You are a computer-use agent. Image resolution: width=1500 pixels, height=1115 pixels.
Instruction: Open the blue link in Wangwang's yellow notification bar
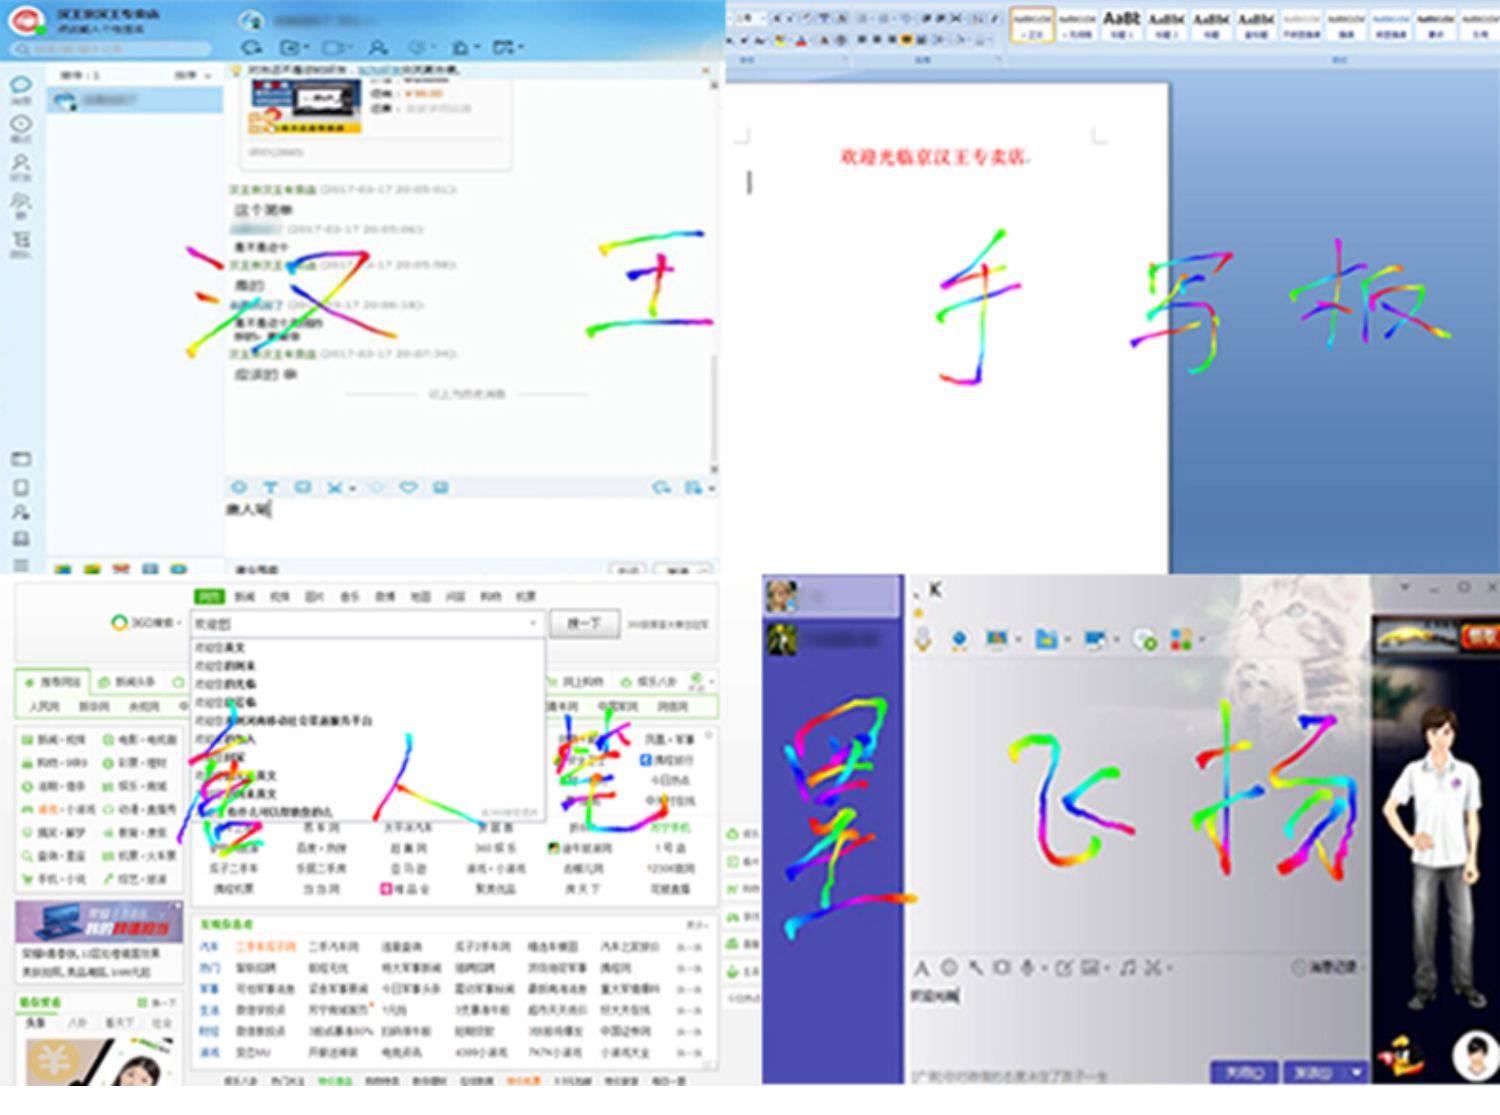tap(377, 70)
